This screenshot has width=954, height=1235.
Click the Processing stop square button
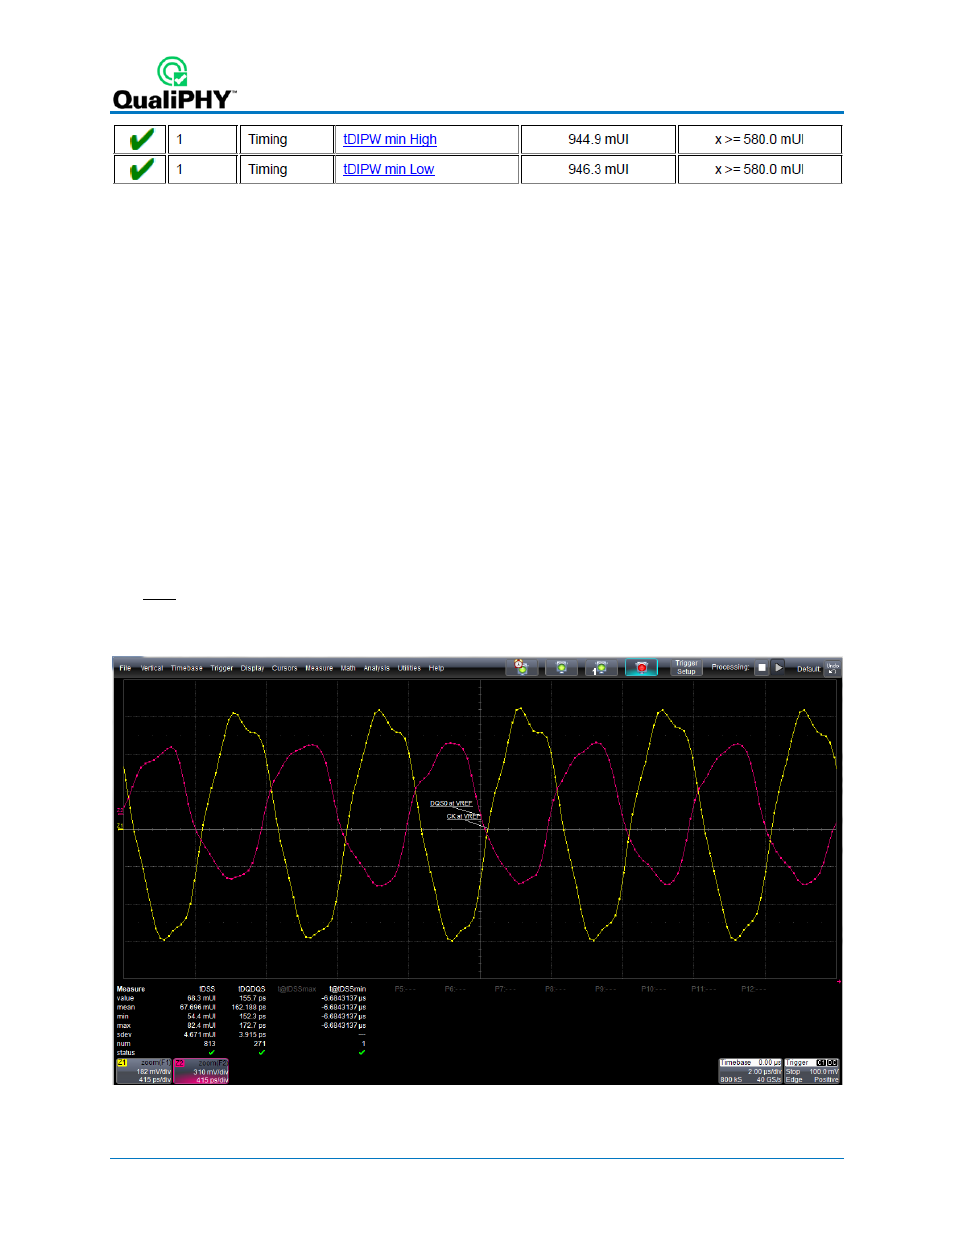tap(761, 667)
